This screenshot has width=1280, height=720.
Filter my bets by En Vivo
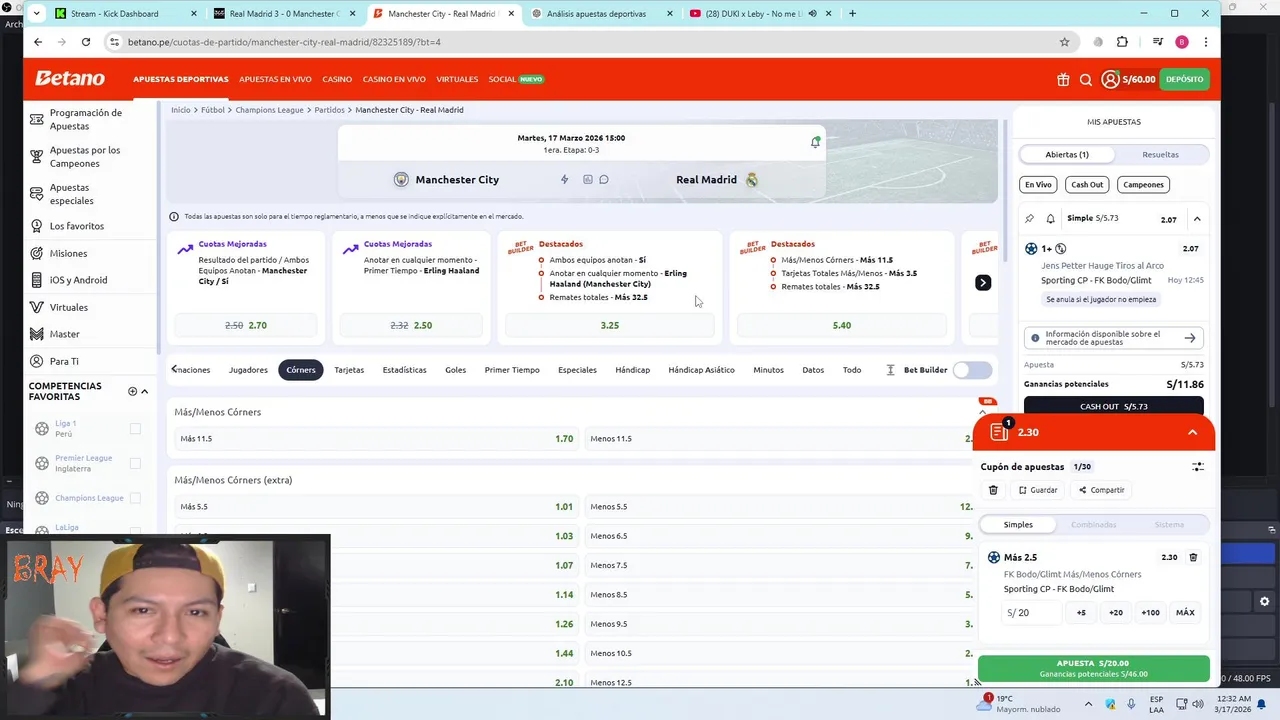click(x=1038, y=184)
